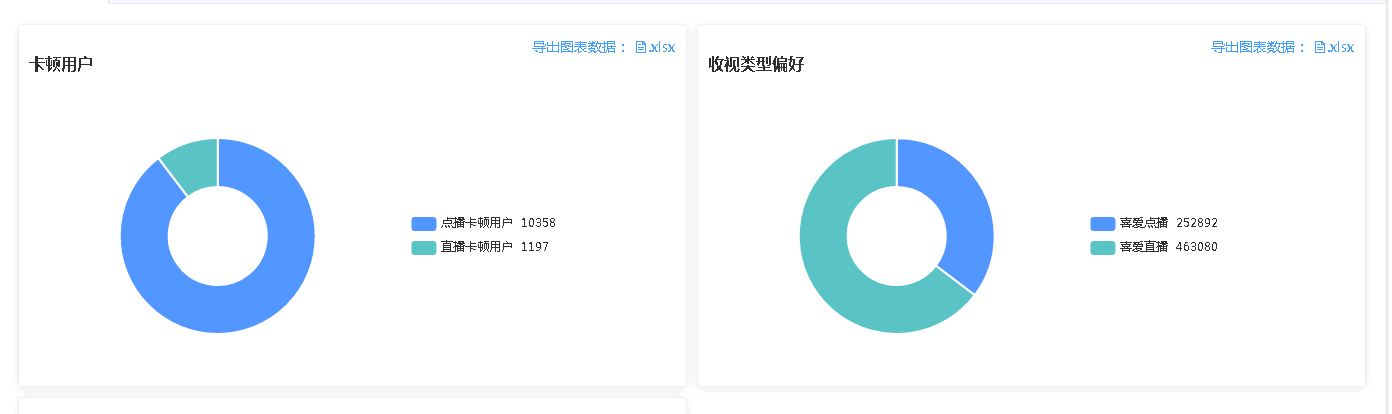The height and width of the screenshot is (414, 1392).
Task: Toggle the 直播卡顿用户 legend label
Action: point(476,247)
